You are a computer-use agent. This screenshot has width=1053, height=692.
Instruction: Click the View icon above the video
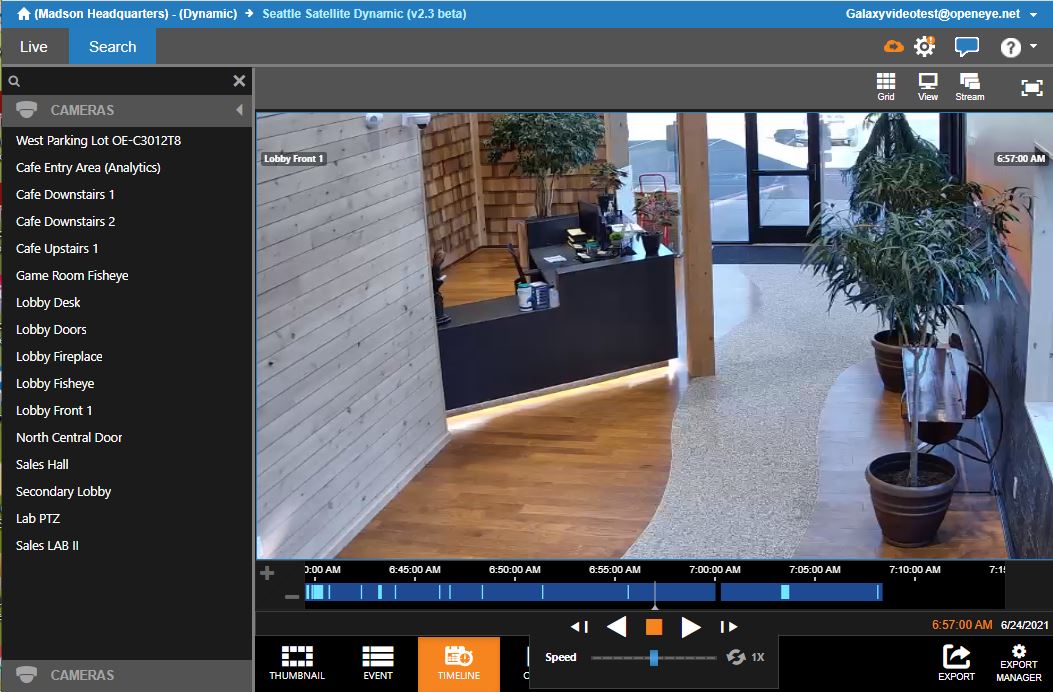(x=928, y=85)
